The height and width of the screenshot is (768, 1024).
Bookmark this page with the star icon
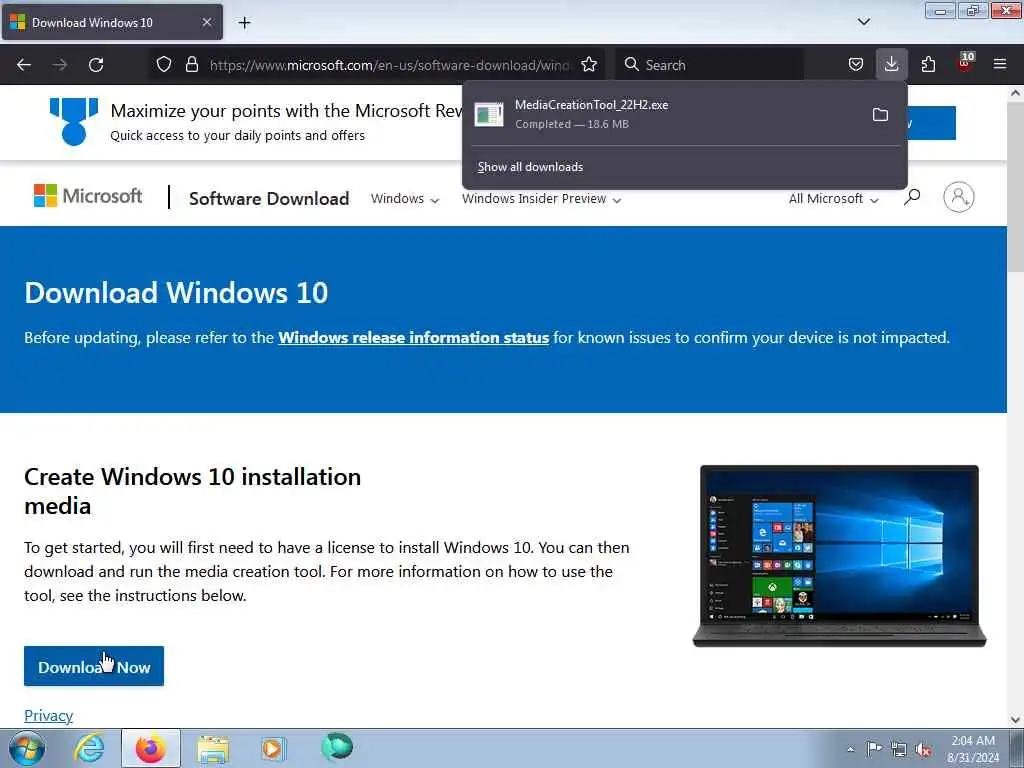pyautogui.click(x=589, y=65)
